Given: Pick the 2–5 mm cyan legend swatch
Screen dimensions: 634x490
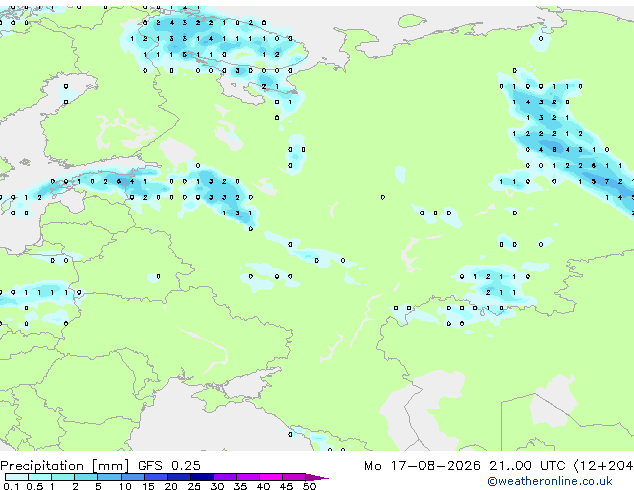Looking at the screenshot, I should 86,477.
